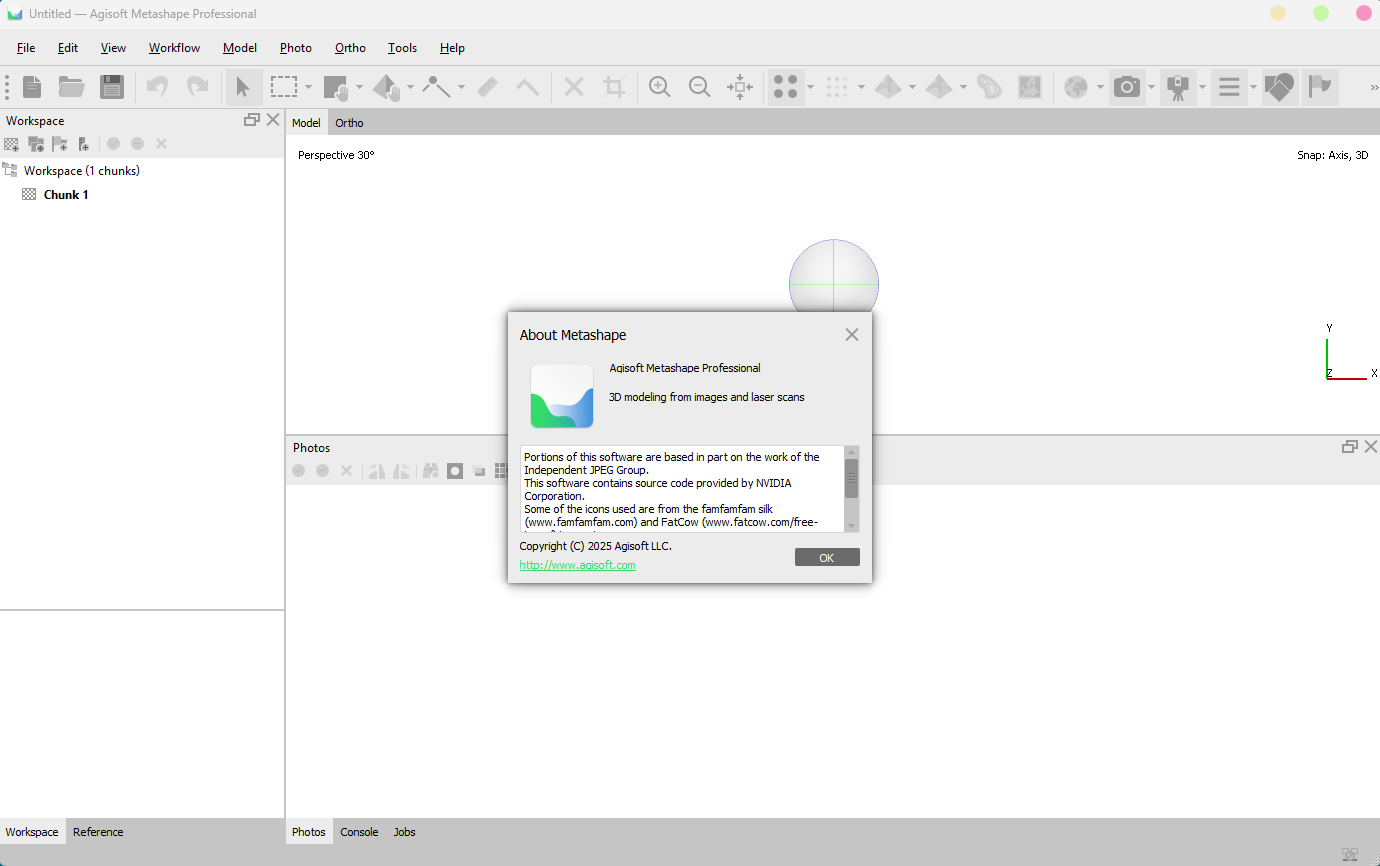The width and height of the screenshot is (1380, 866).
Task: Open the Draw Polyline tool dropdown arrow
Action: pyautogui.click(x=461, y=87)
